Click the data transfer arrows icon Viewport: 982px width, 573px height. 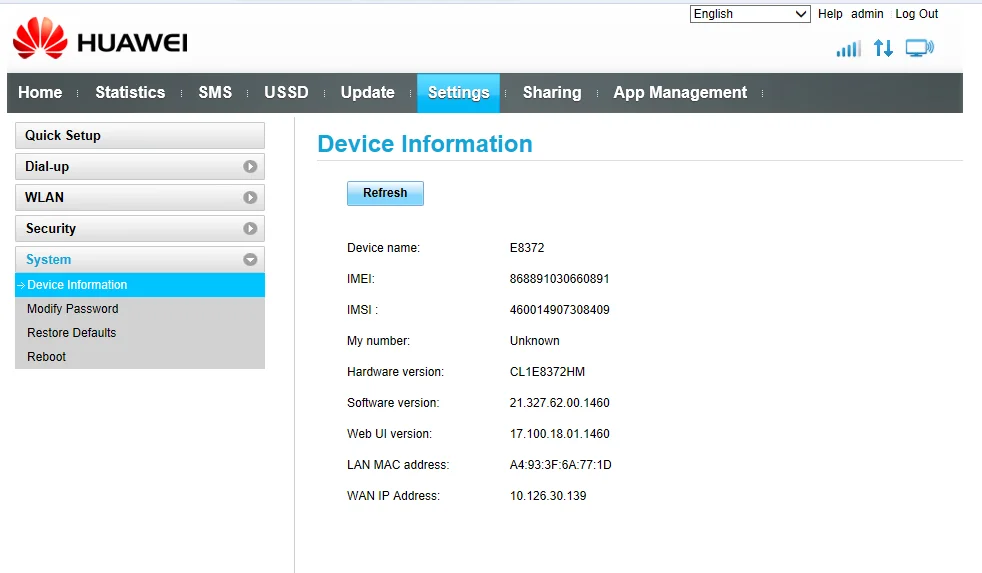tap(883, 48)
